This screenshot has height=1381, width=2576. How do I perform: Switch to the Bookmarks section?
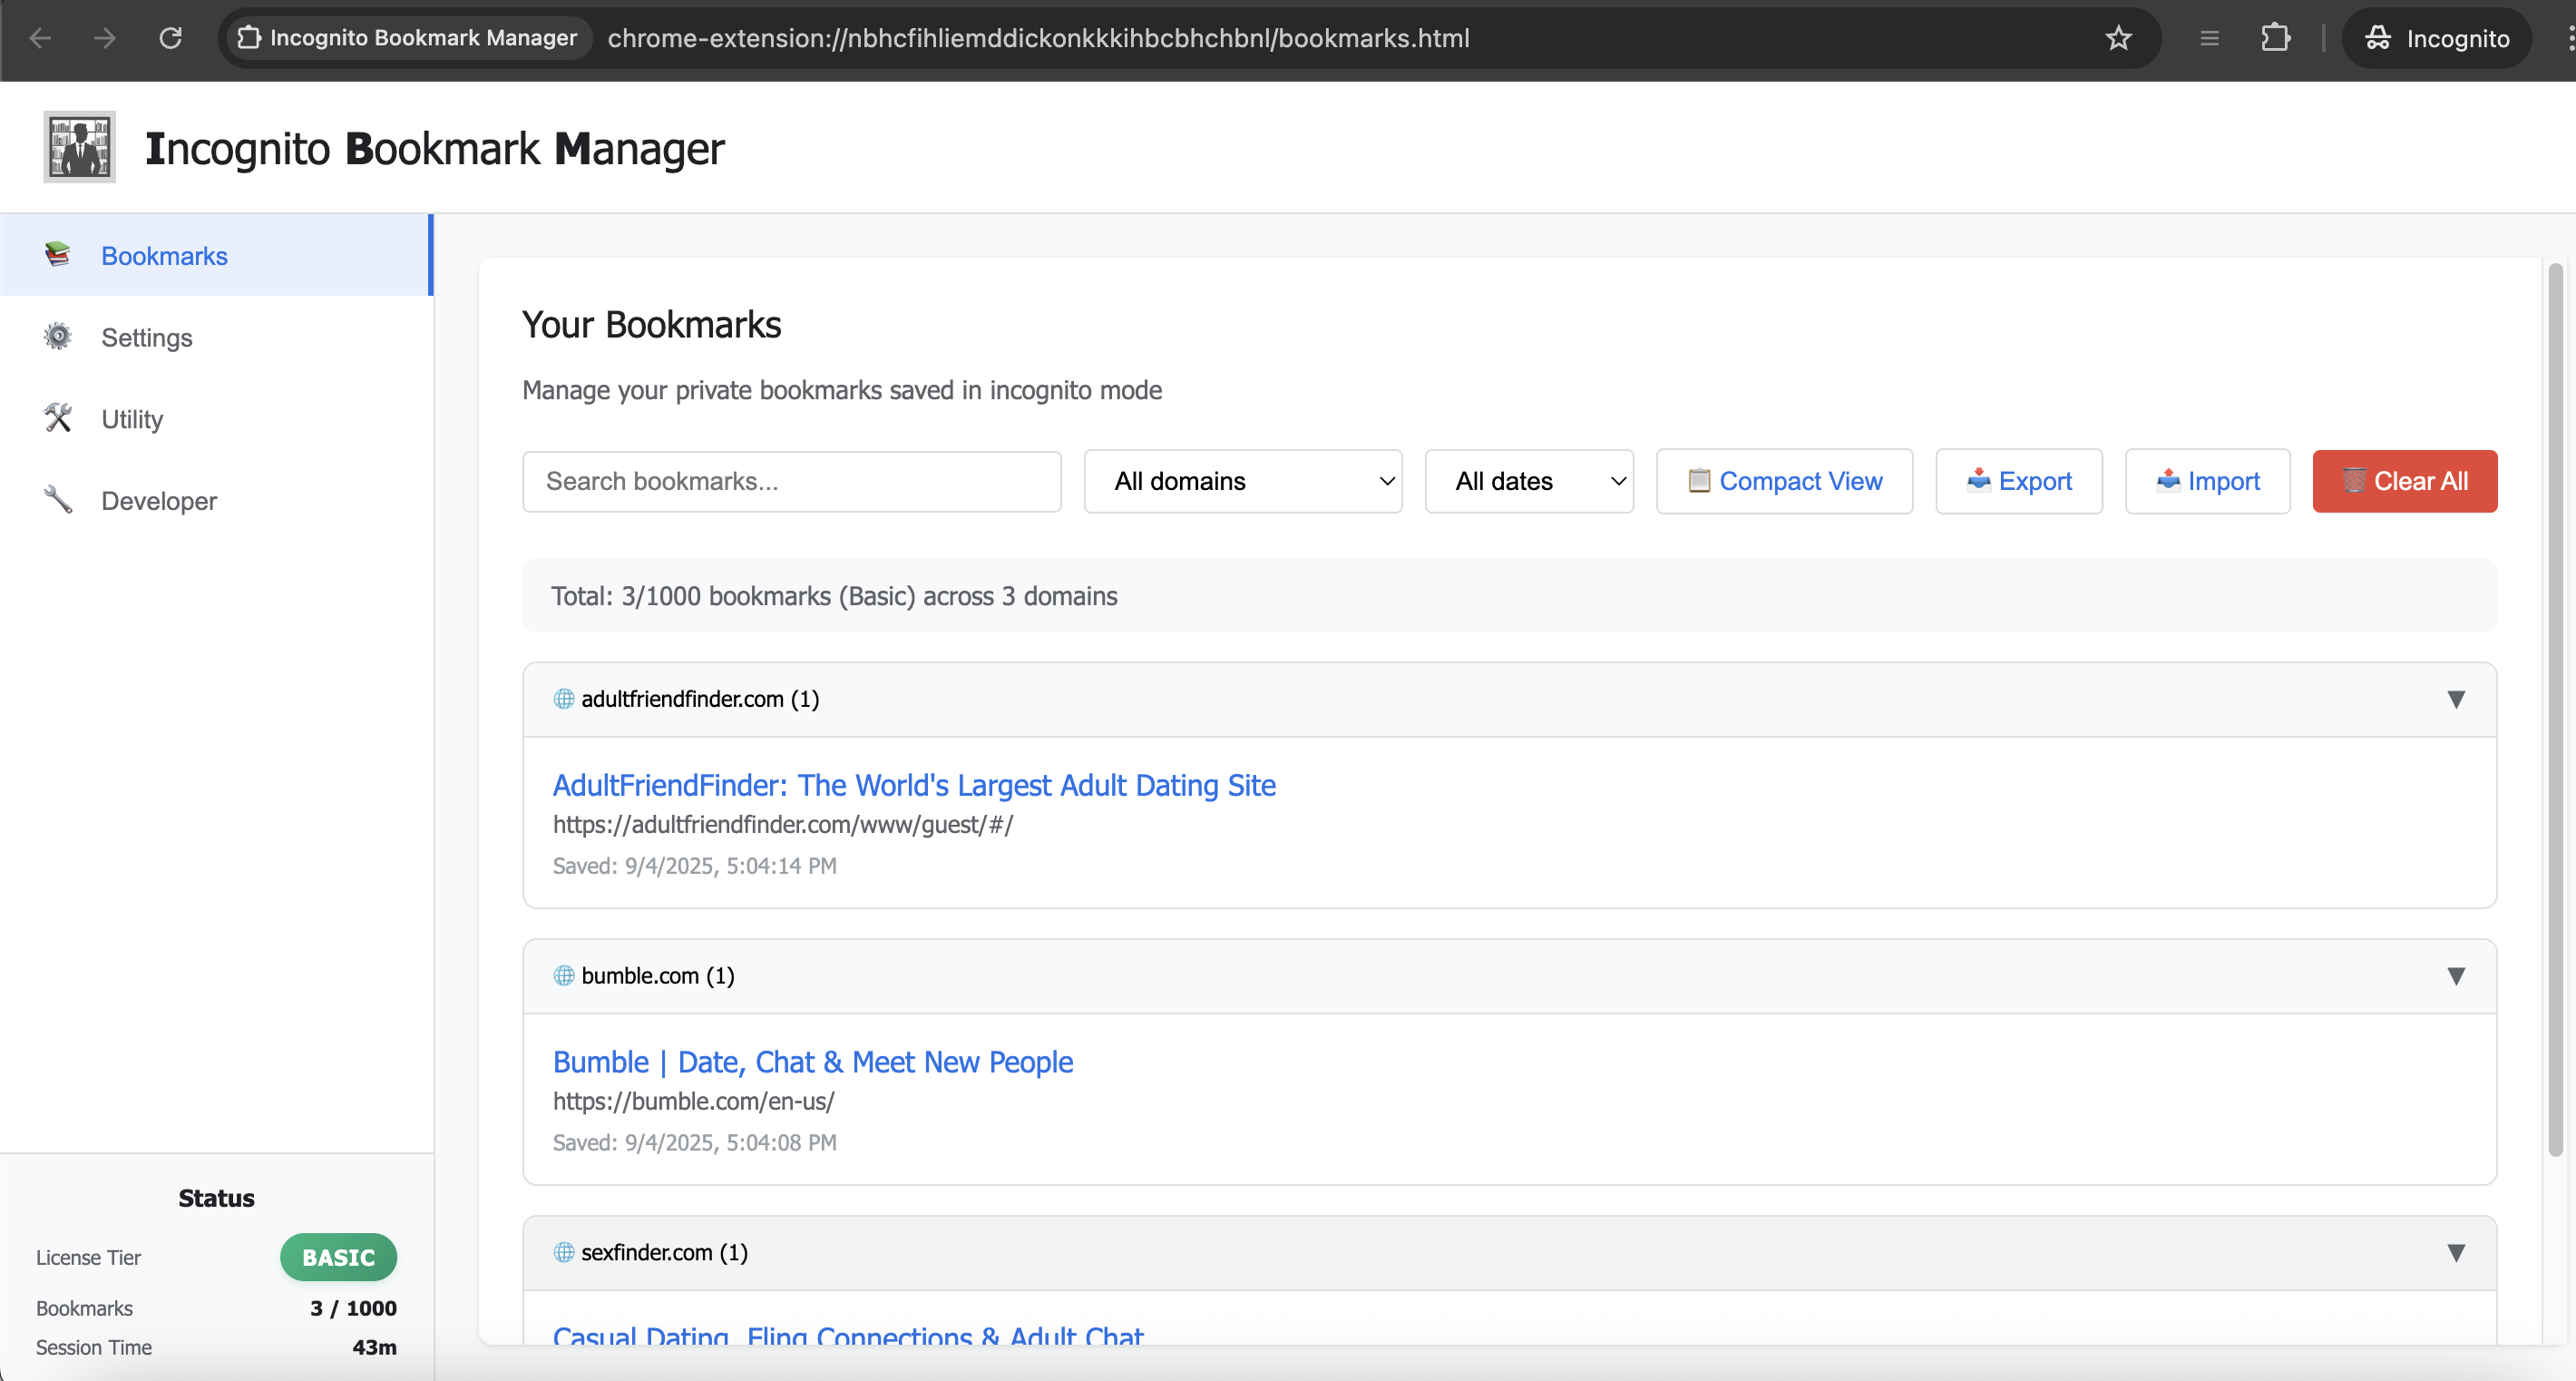164,255
